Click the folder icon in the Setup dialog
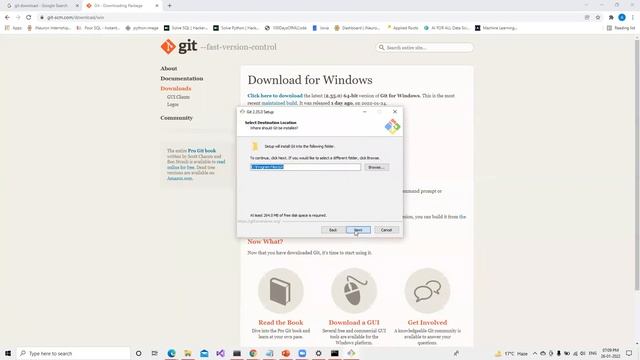The height and width of the screenshot is (360, 640). coord(255,146)
